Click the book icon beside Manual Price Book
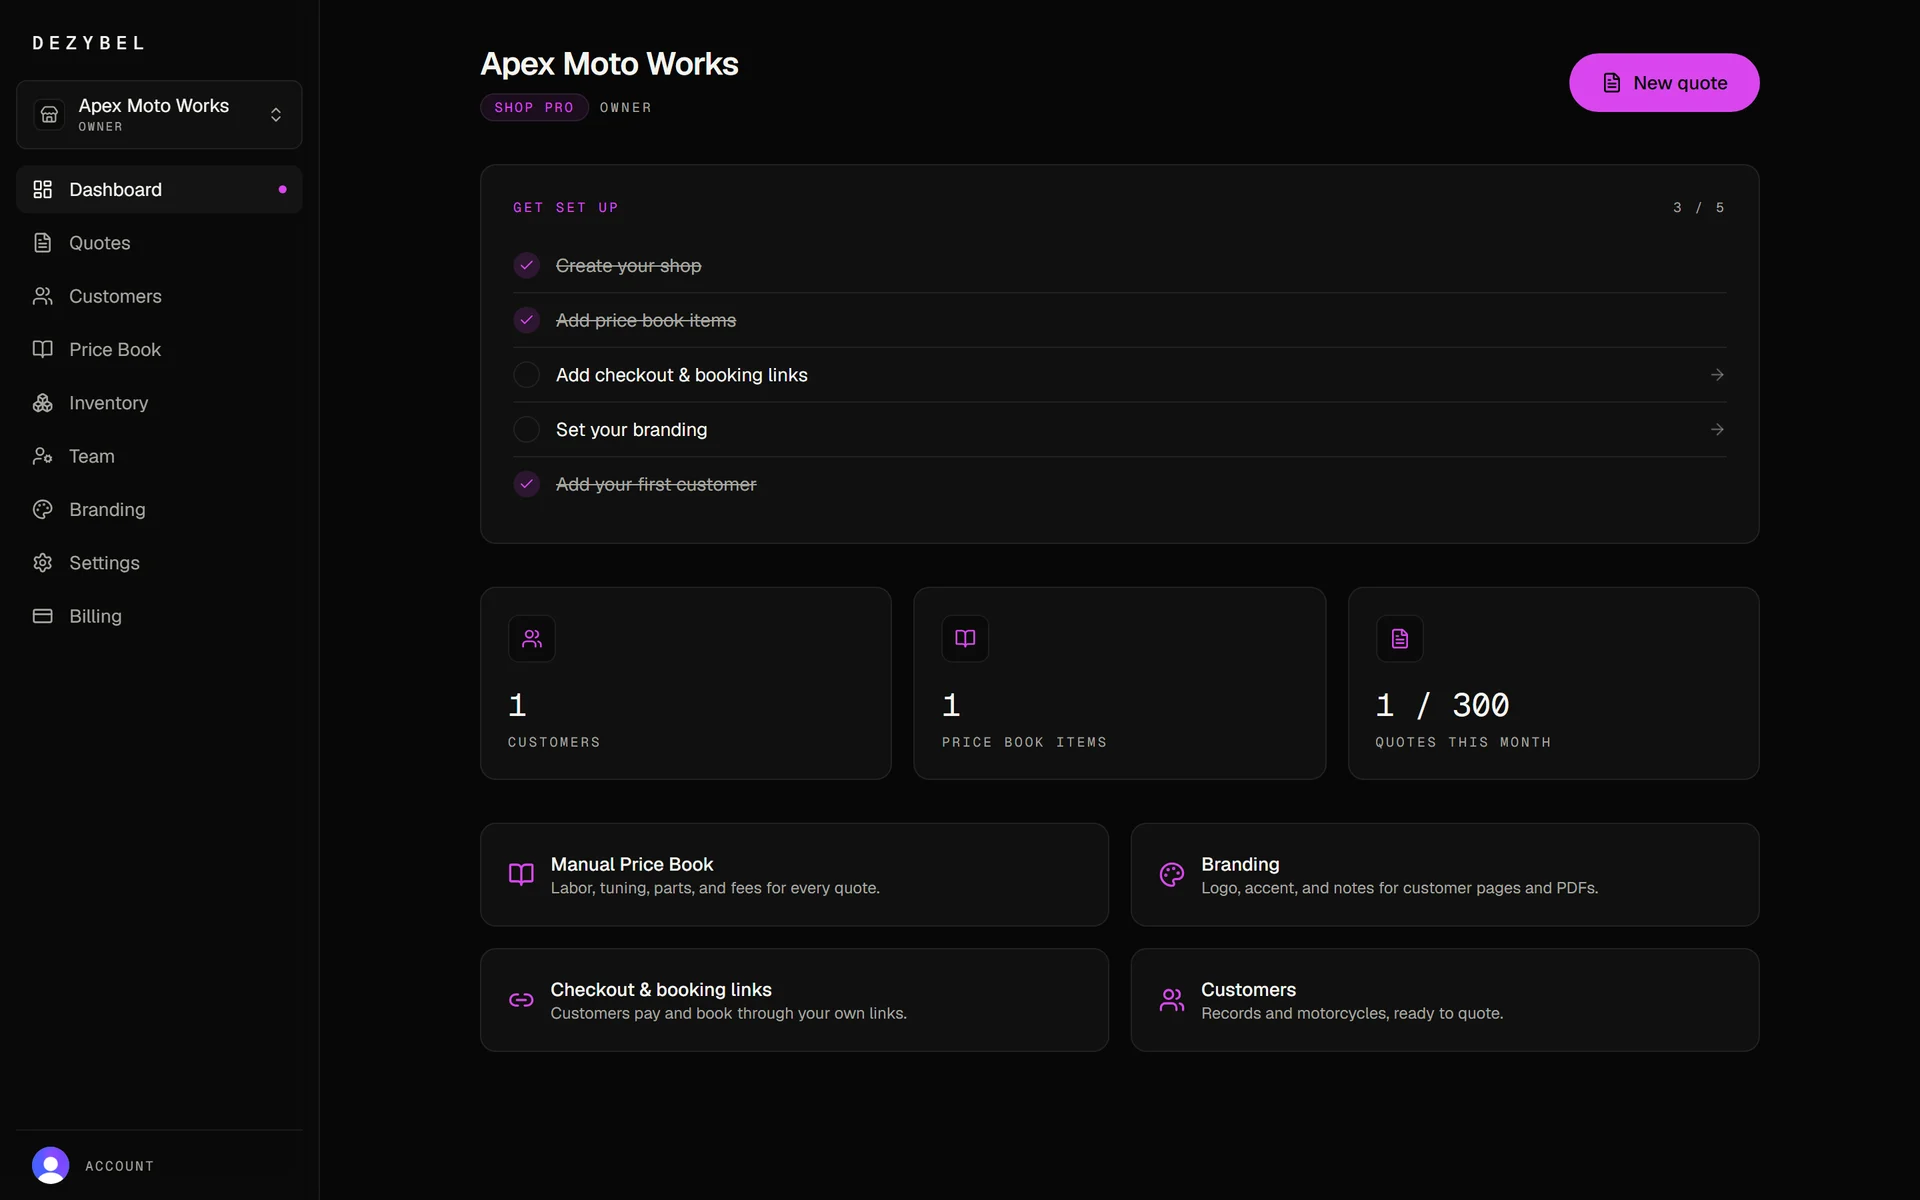The image size is (1920, 1200). pyautogui.click(x=521, y=874)
